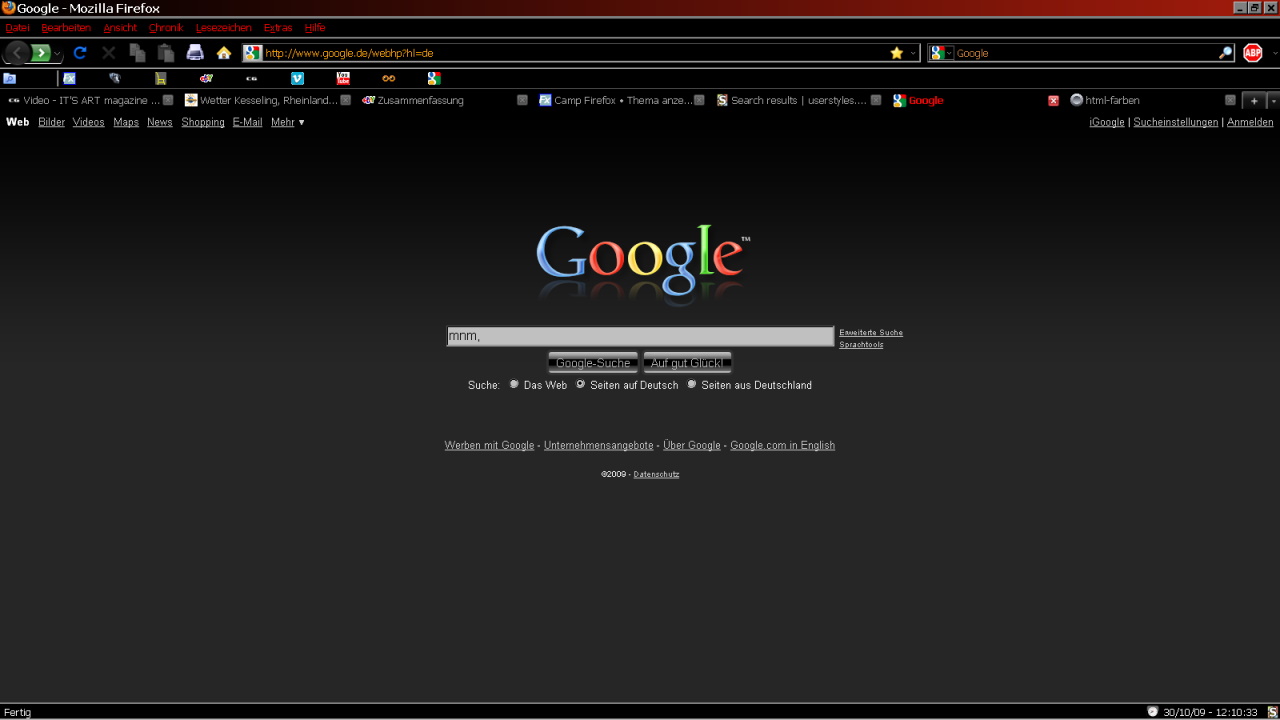Click the Stylish S icon in the status bar
This screenshot has height=720, width=1280.
(1272, 712)
